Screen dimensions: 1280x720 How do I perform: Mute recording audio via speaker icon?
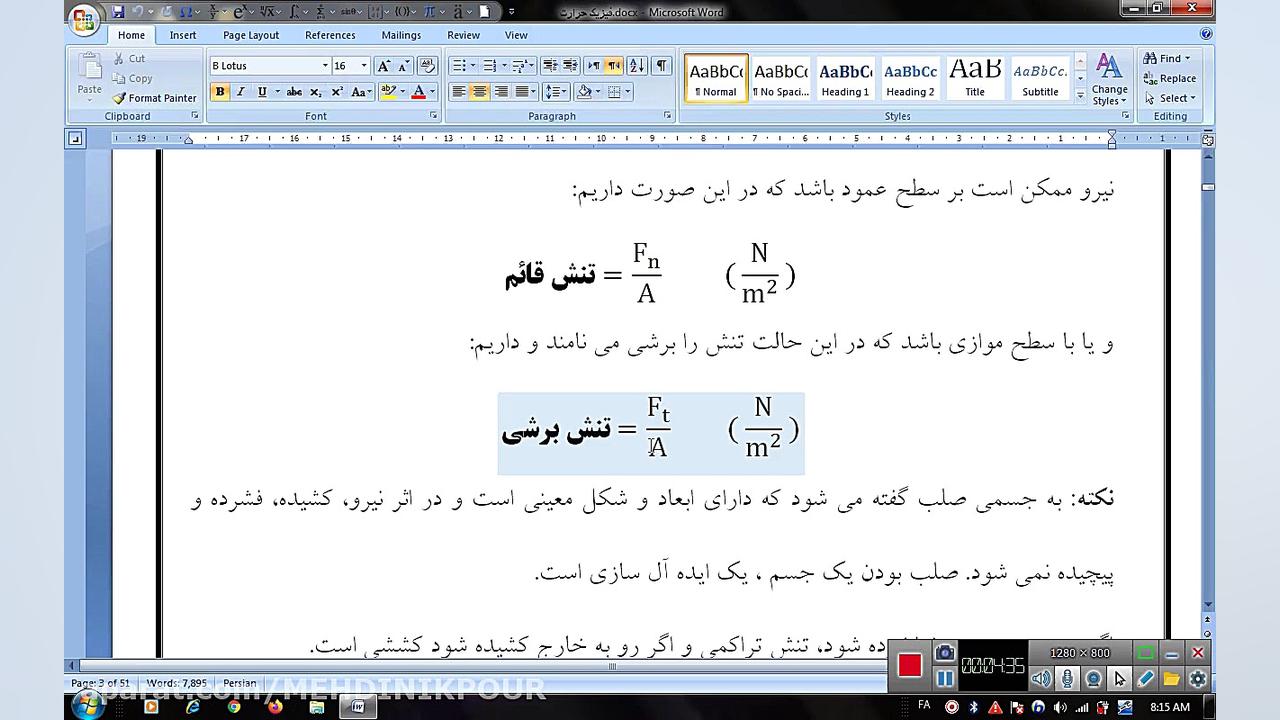point(1040,679)
